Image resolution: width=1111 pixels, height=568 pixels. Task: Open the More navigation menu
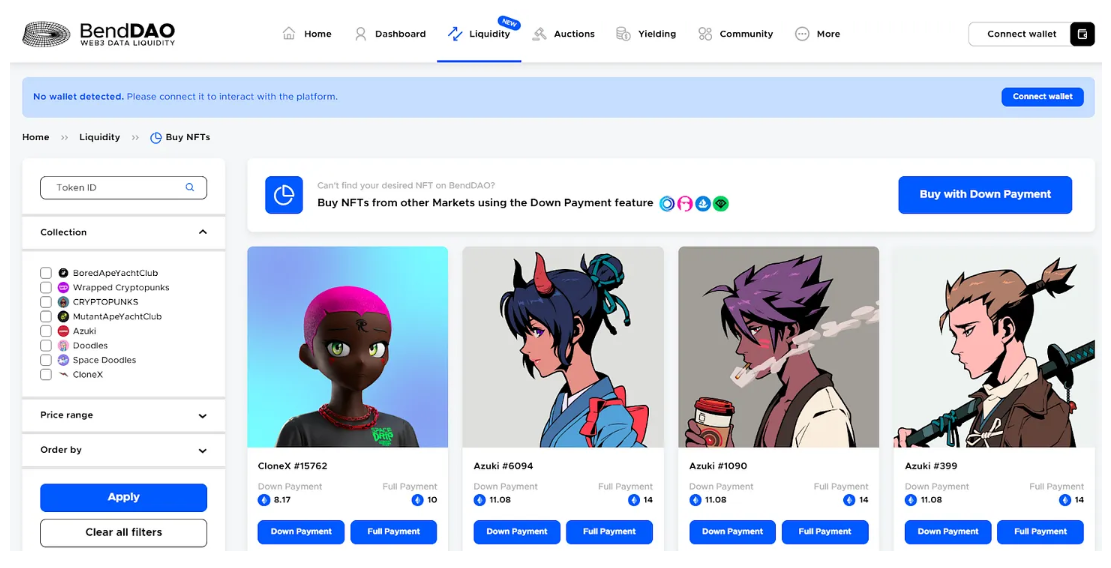818,33
